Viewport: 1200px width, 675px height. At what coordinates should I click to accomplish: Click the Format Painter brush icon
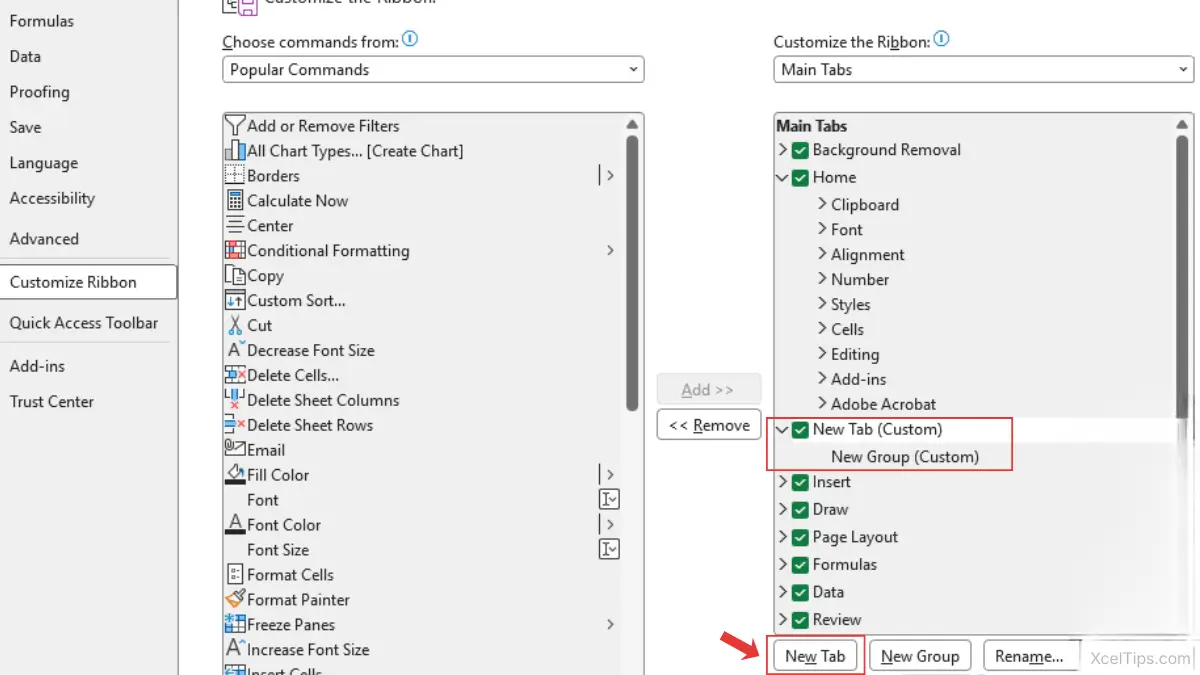(235, 600)
